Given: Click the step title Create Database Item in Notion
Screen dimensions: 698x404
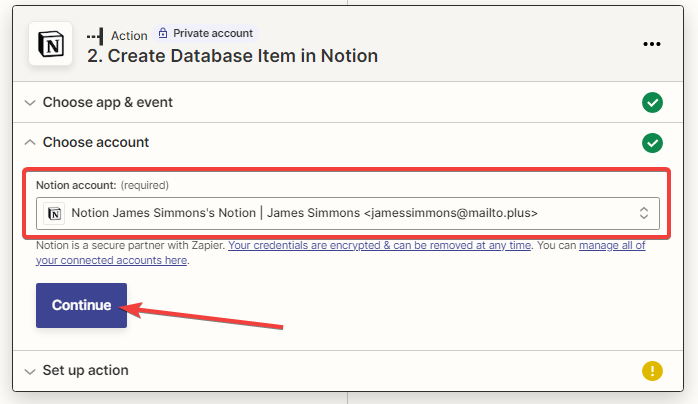Looking at the screenshot, I should 232,56.
